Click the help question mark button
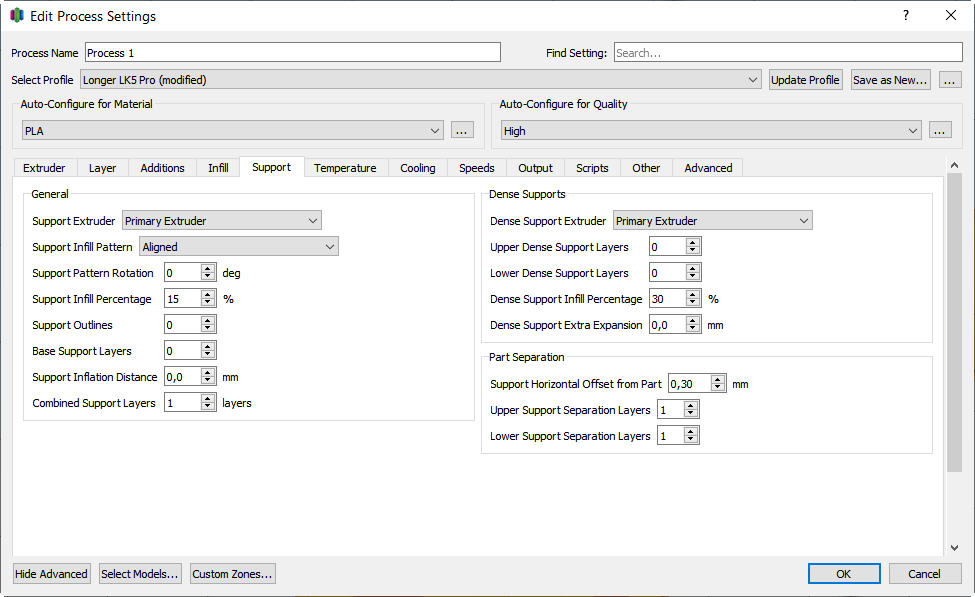Screen dimensions: 975x597 906,16
